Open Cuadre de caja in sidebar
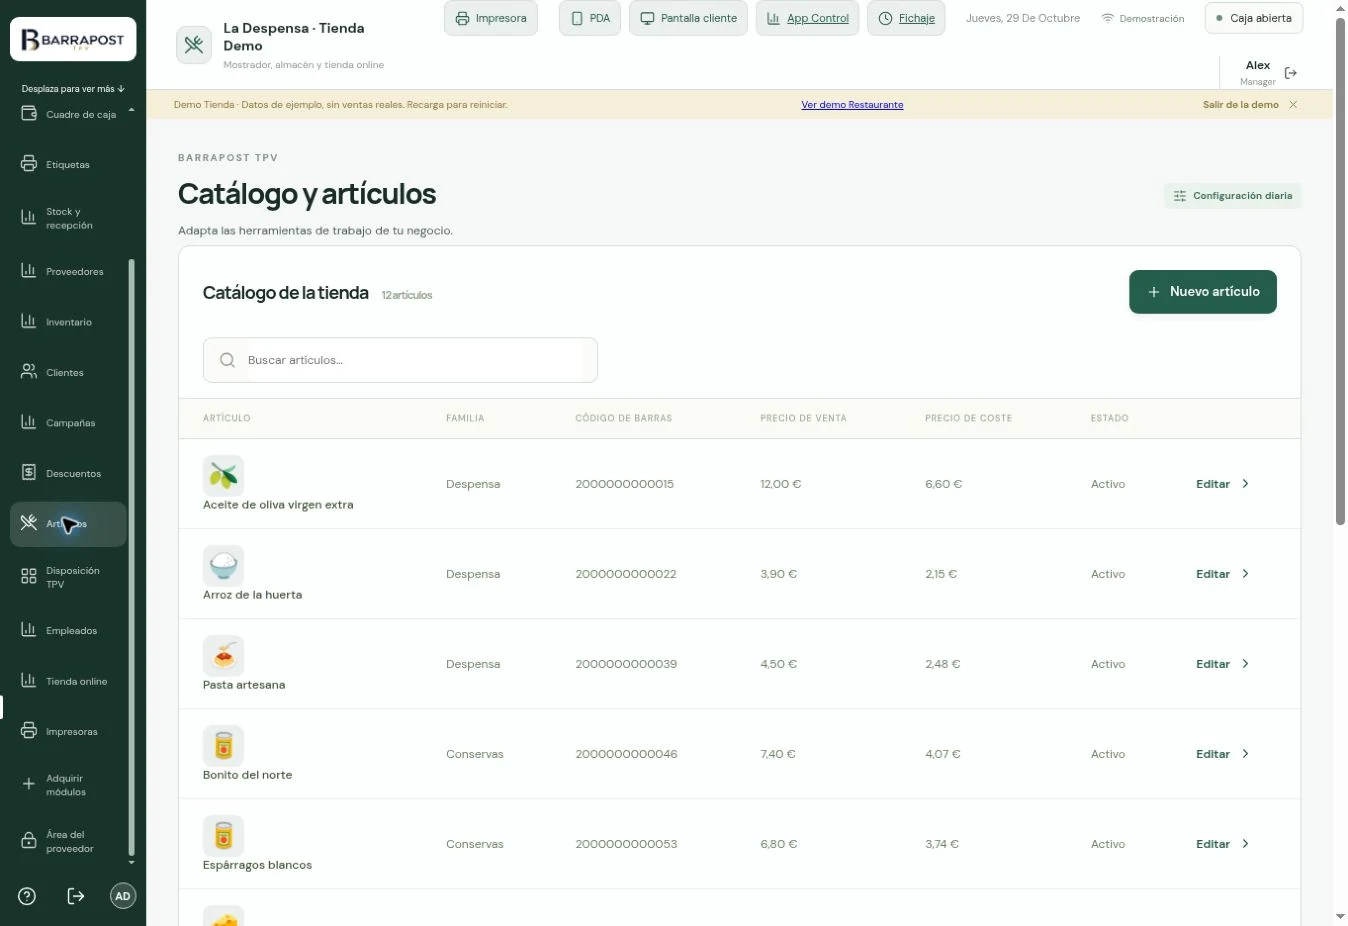Image resolution: width=1348 pixels, height=926 pixels. click(x=68, y=114)
